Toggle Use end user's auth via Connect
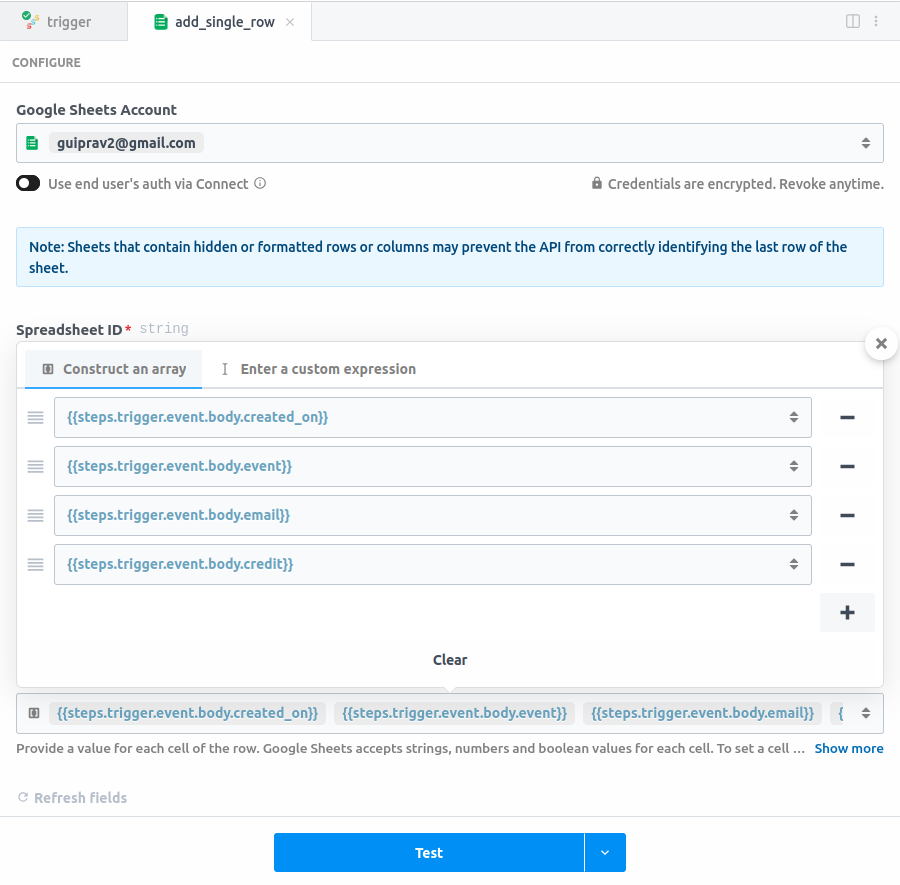Image resolution: width=900 pixels, height=885 pixels. point(28,184)
